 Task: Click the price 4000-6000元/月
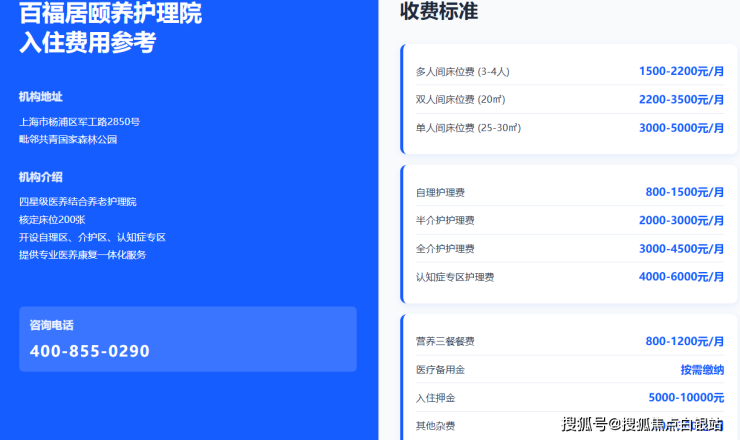point(681,277)
